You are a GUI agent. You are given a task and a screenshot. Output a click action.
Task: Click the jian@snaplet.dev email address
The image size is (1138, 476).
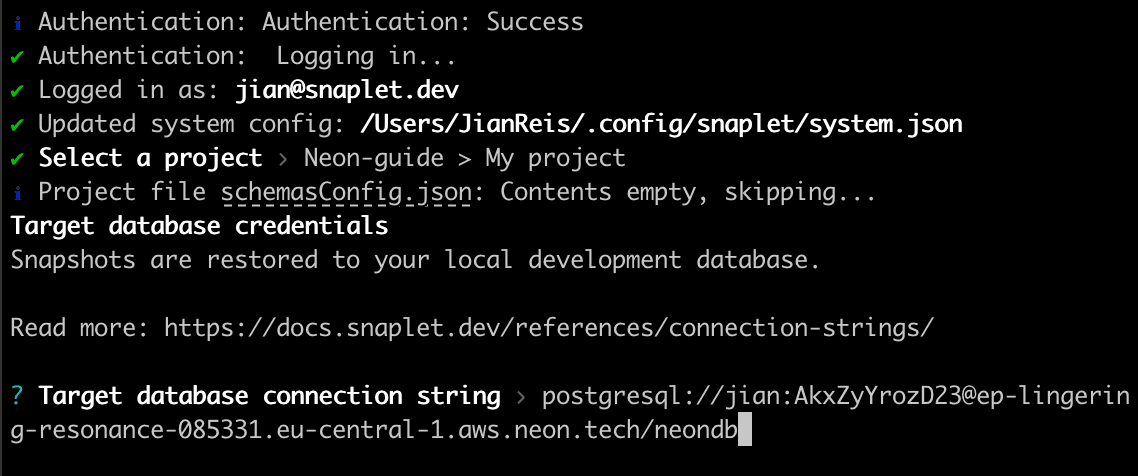click(x=347, y=90)
